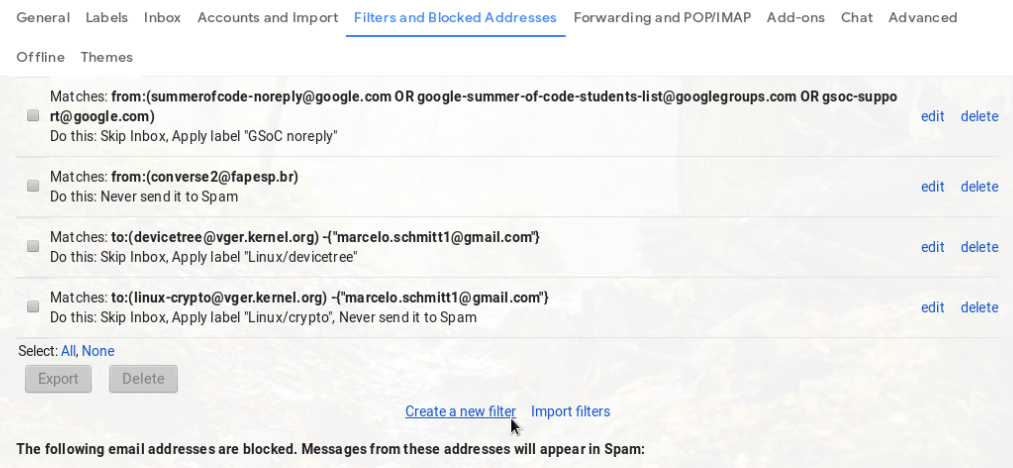Switch to the Themes tab

pyautogui.click(x=107, y=57)
